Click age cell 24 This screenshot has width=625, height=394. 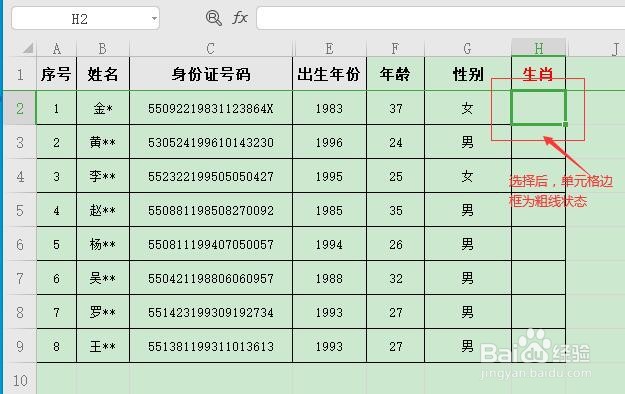pos(395,142)
